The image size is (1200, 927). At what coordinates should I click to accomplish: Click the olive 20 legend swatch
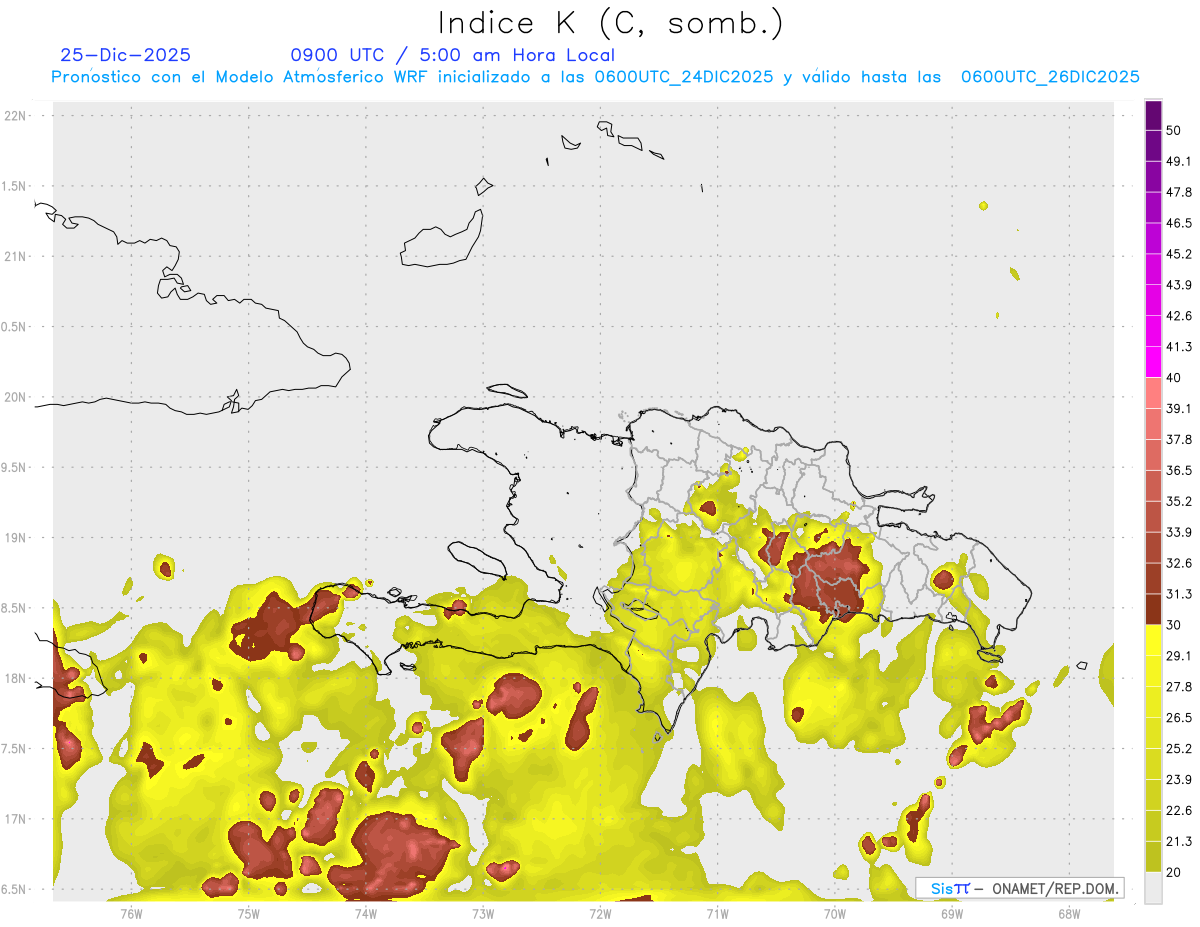pyautogui.click(x=1153, y=857)
